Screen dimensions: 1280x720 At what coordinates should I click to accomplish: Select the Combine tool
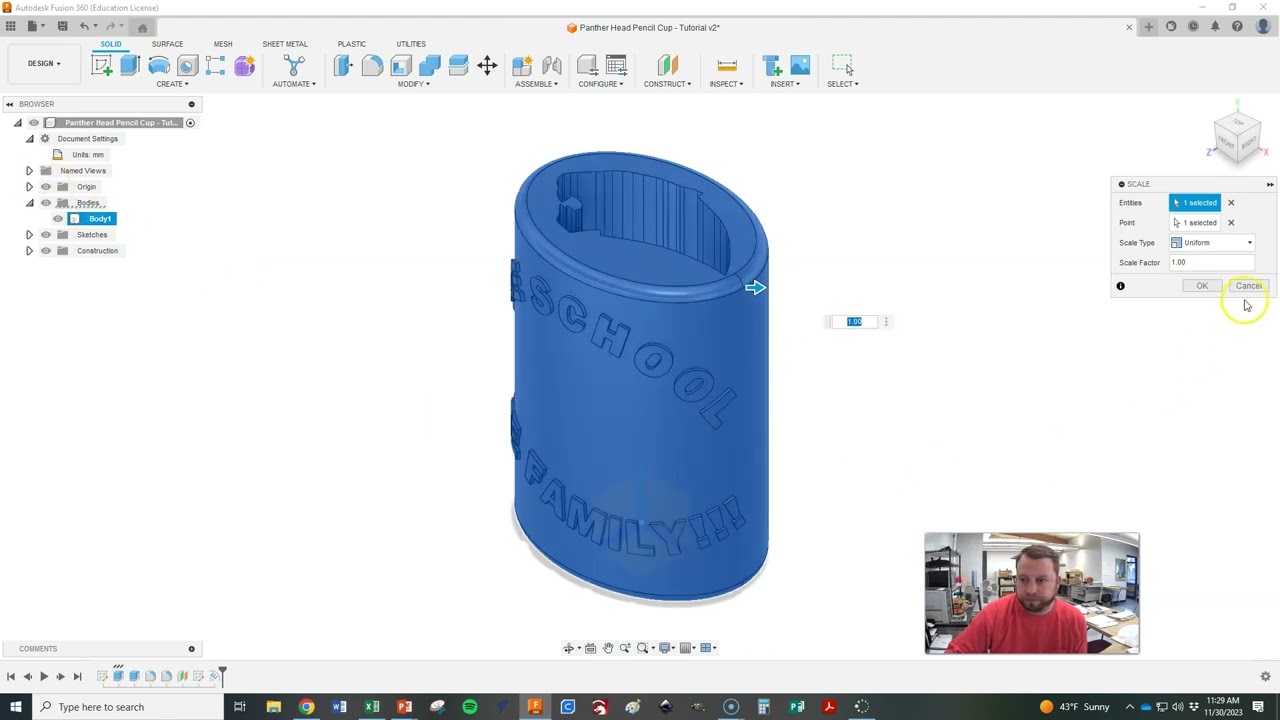[430, 66]
